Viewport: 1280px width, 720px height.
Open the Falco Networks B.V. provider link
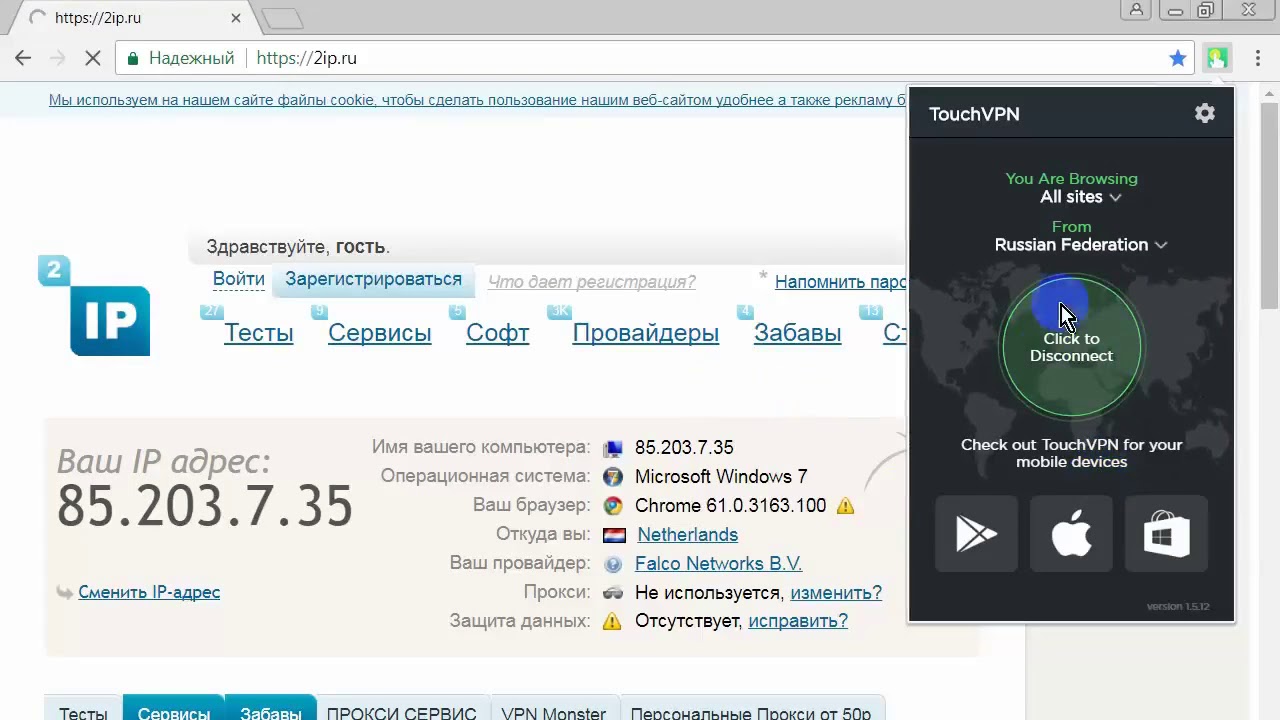pyautogui.click(x=719, y=564)
